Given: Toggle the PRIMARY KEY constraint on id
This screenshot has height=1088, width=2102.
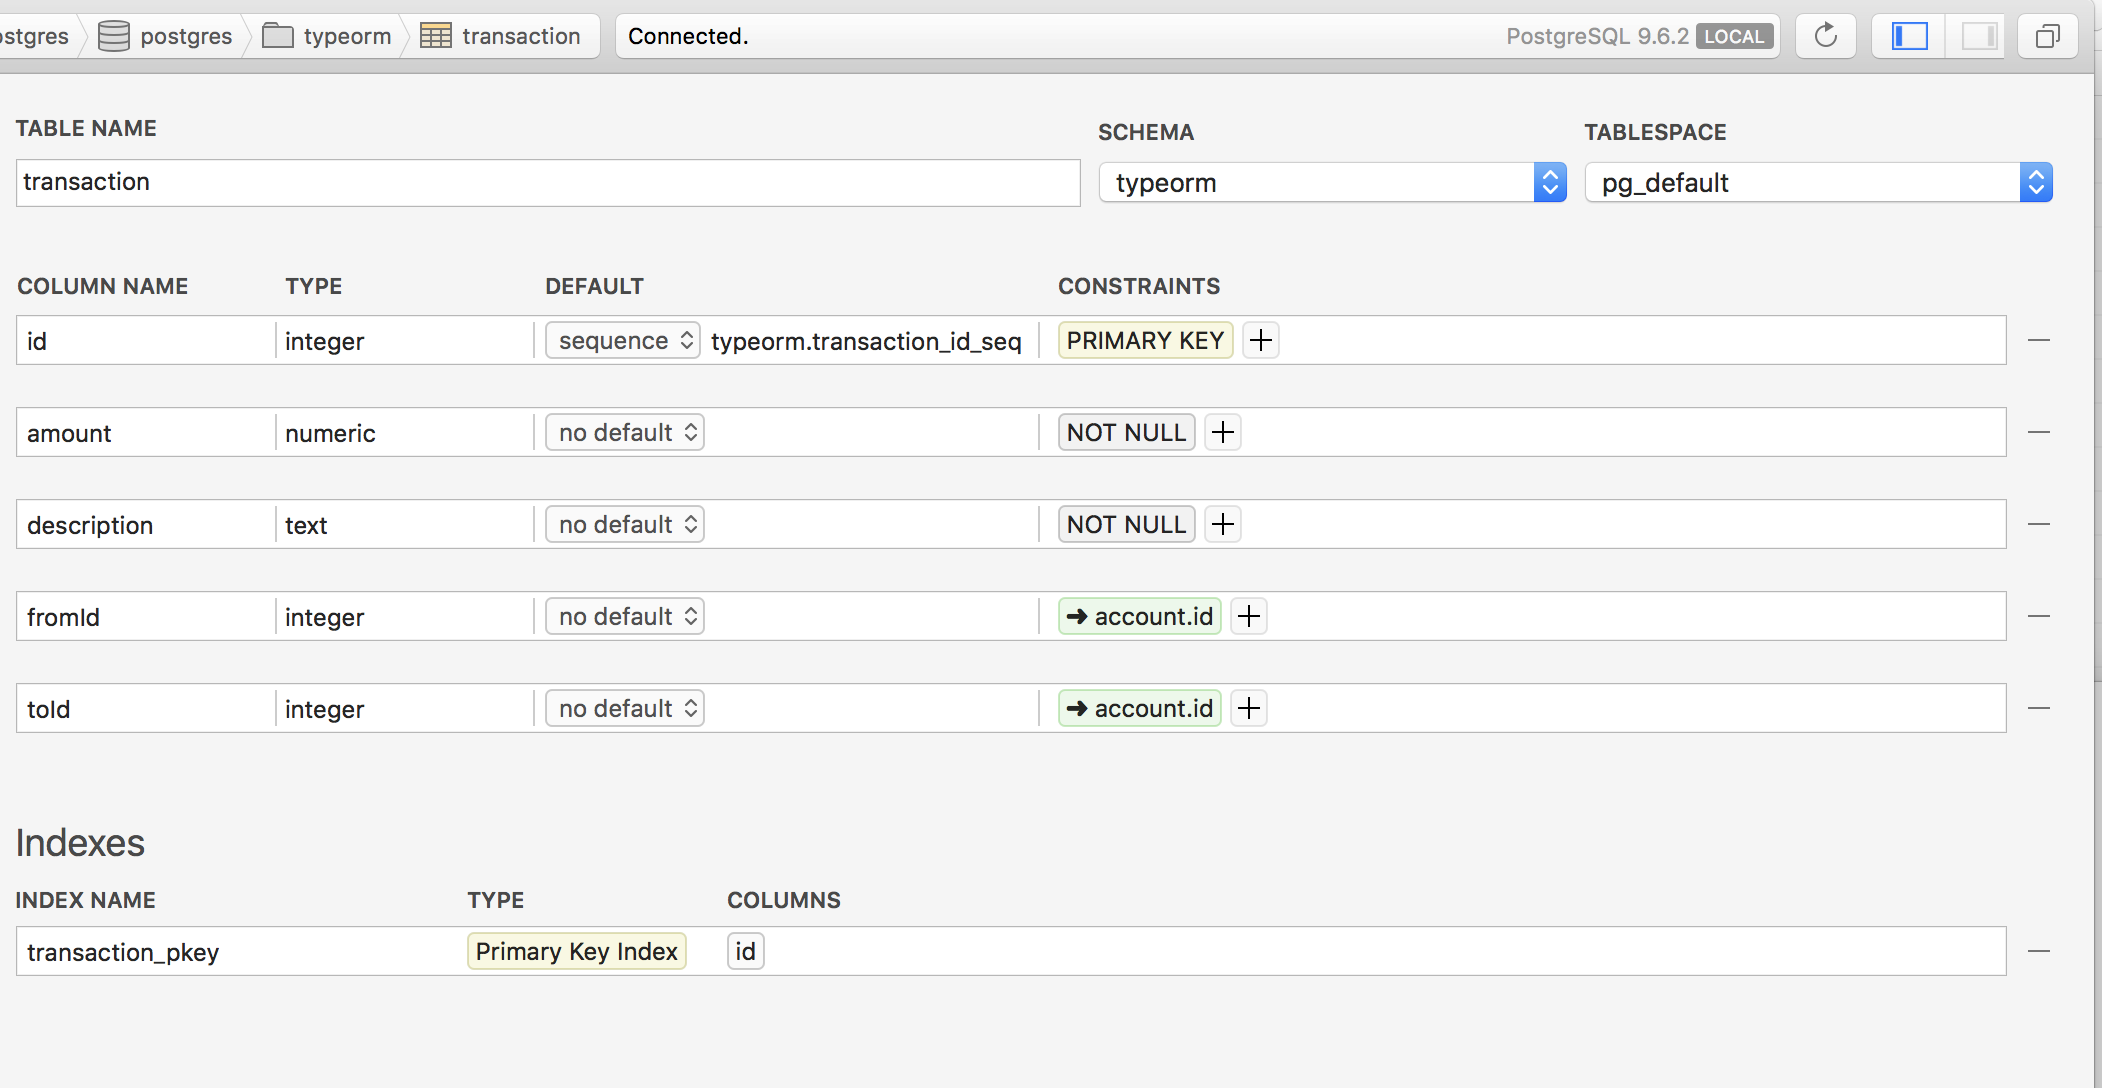Looking at the screenshot, I should 1144,340.
